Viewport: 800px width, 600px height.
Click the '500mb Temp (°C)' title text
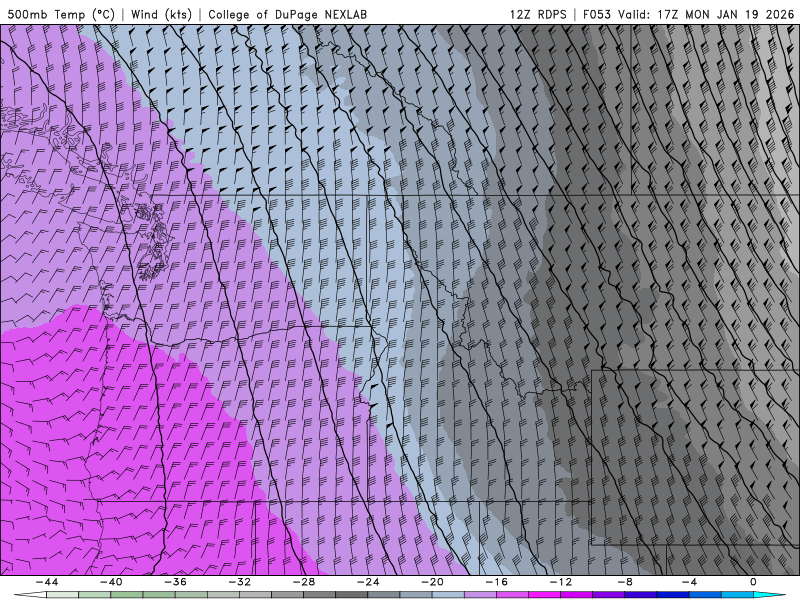pyautogui.click(x=61, y=14)
